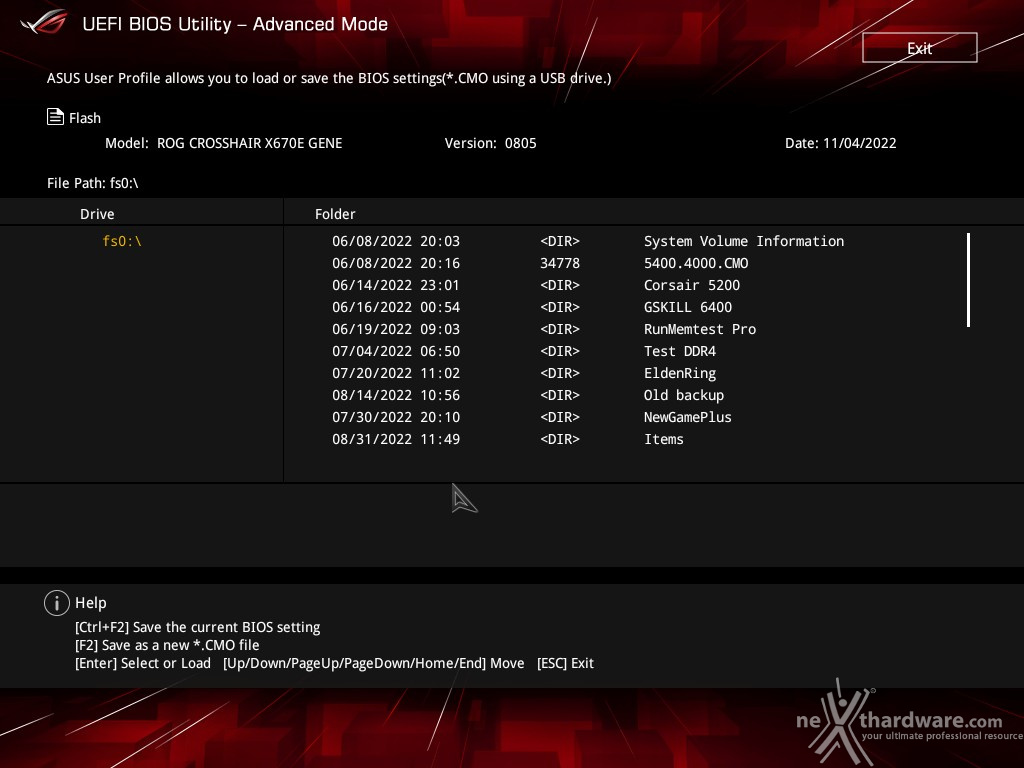Click the Version 0805 text
The image size is (1024, 768).
coord(490,143)
